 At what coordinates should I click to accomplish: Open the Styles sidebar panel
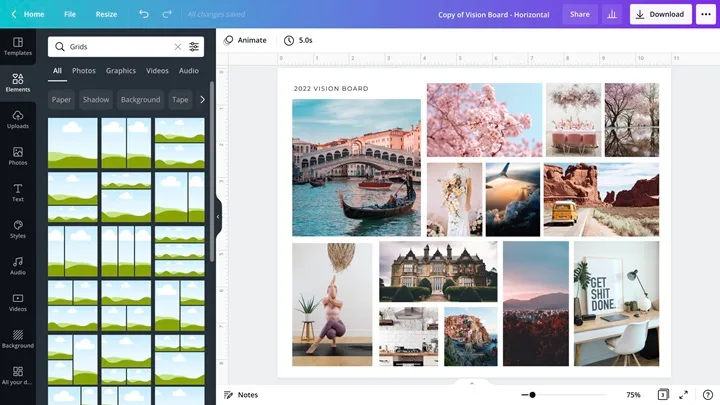tap(18, 229)
